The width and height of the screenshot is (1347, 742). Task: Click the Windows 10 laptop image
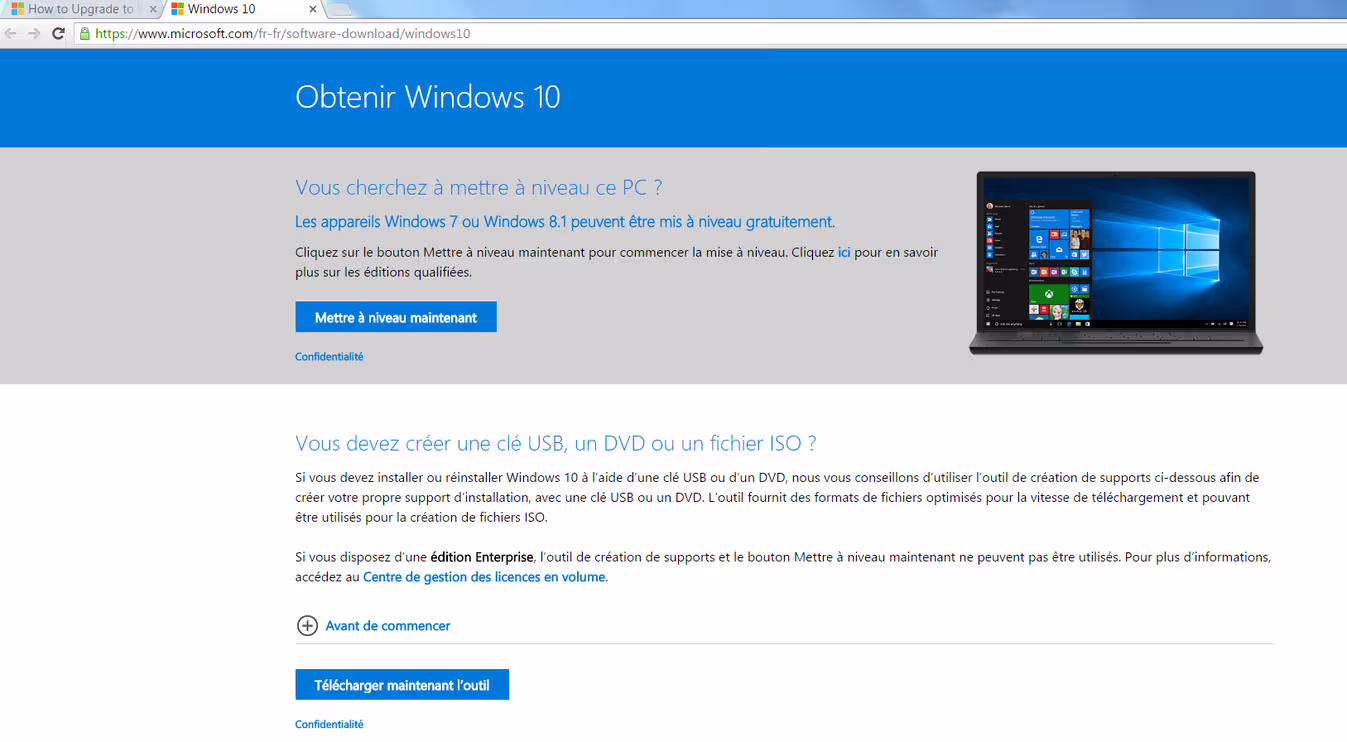click(x=1116, y=262)
